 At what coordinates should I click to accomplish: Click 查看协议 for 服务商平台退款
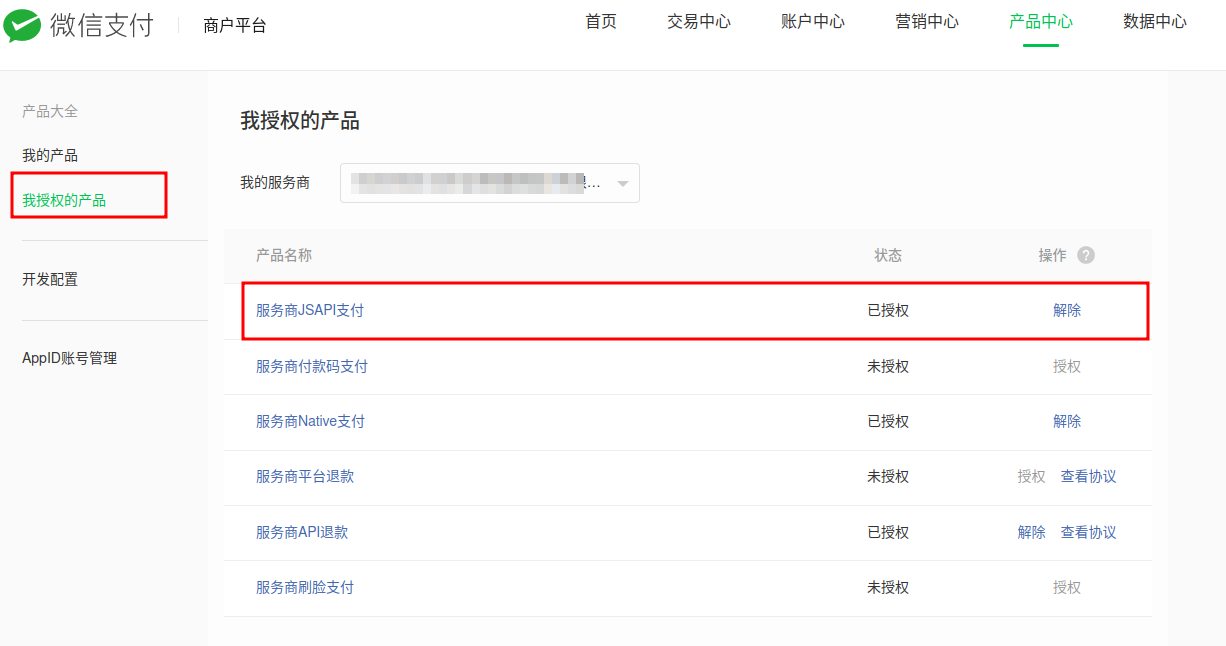click(1089, 476)
